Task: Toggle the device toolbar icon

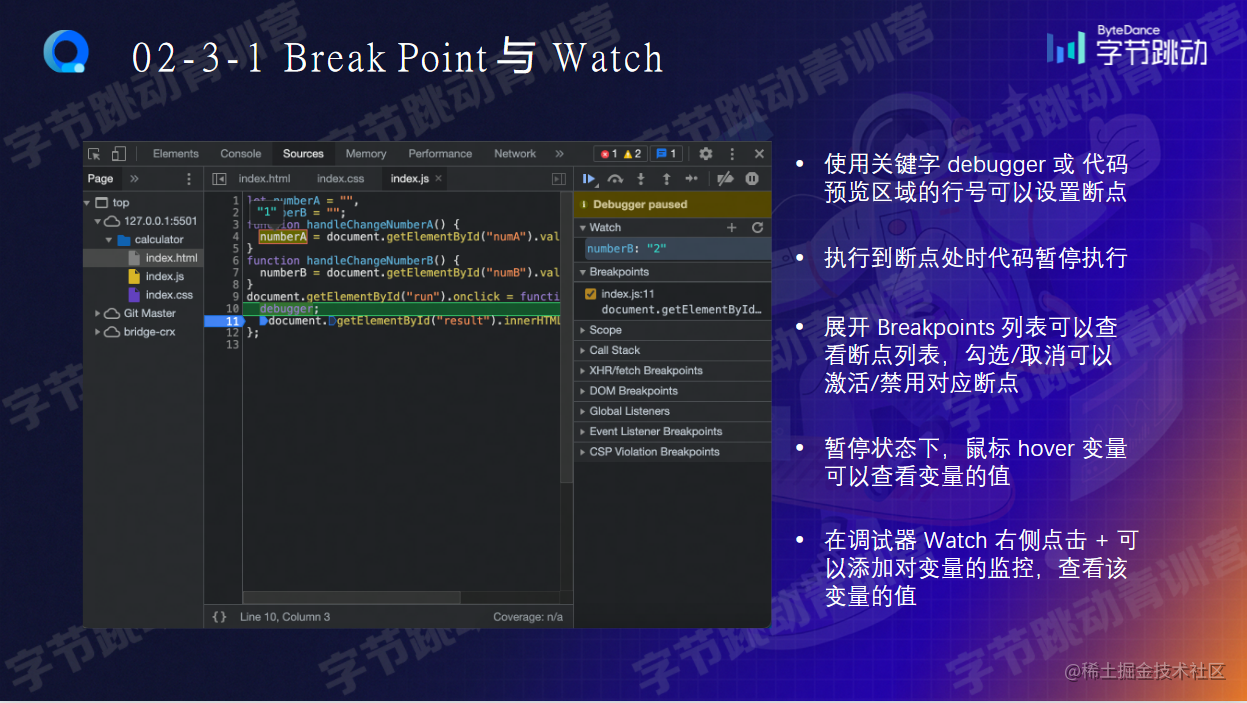Action: tap(118, 154)
